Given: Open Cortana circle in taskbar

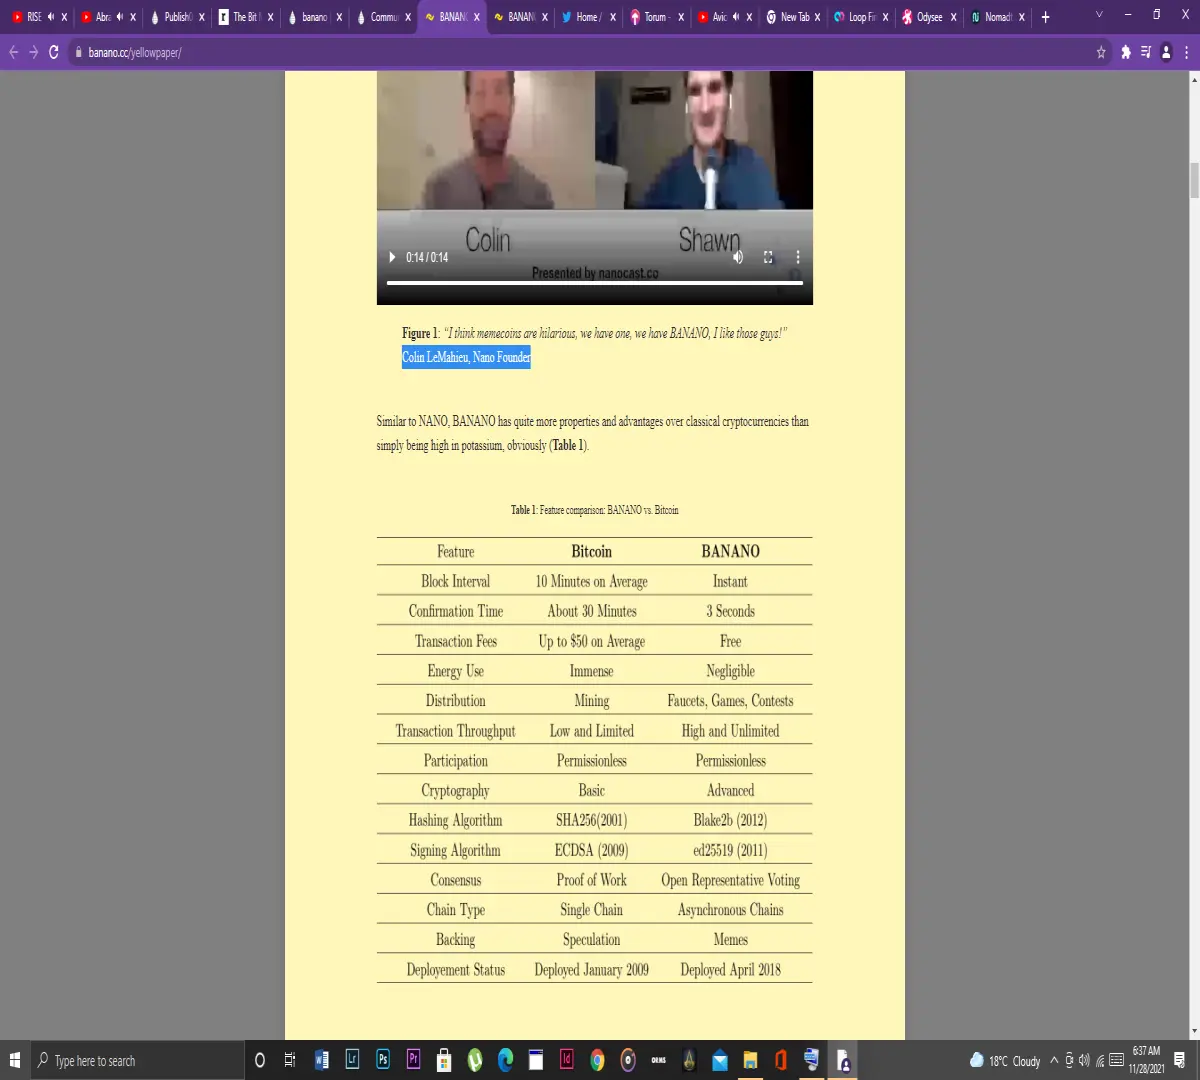Looking at the screenshot, I should pyautogui.click(x=260, y=1060).
